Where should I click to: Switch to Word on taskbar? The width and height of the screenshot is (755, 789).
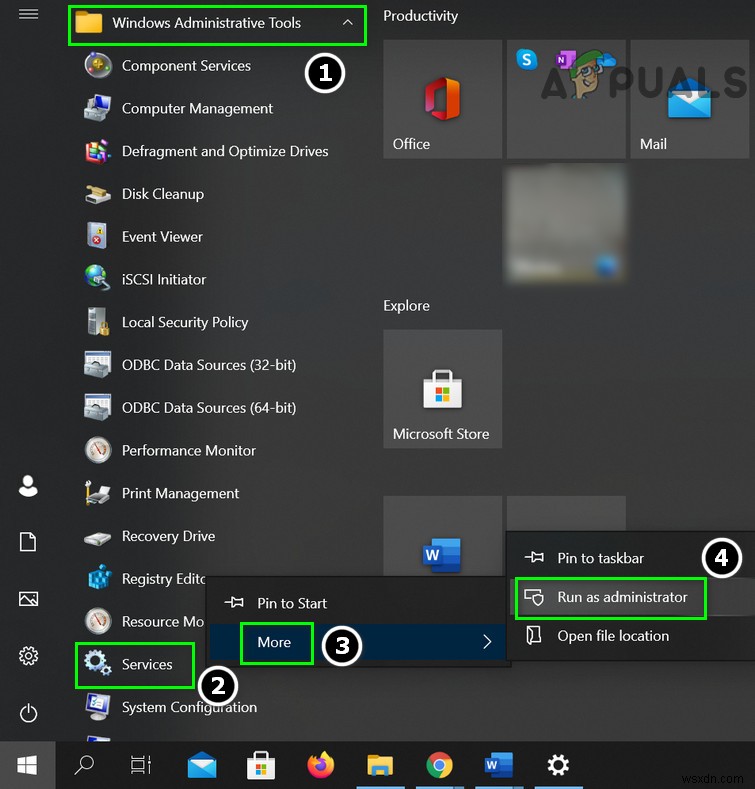tap(498, 765)
